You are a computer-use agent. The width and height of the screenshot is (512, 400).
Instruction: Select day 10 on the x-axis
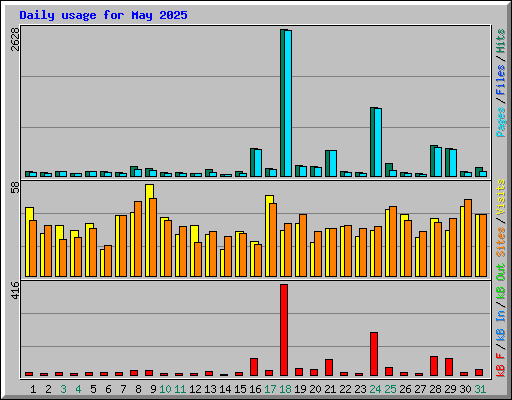[165, 389]
